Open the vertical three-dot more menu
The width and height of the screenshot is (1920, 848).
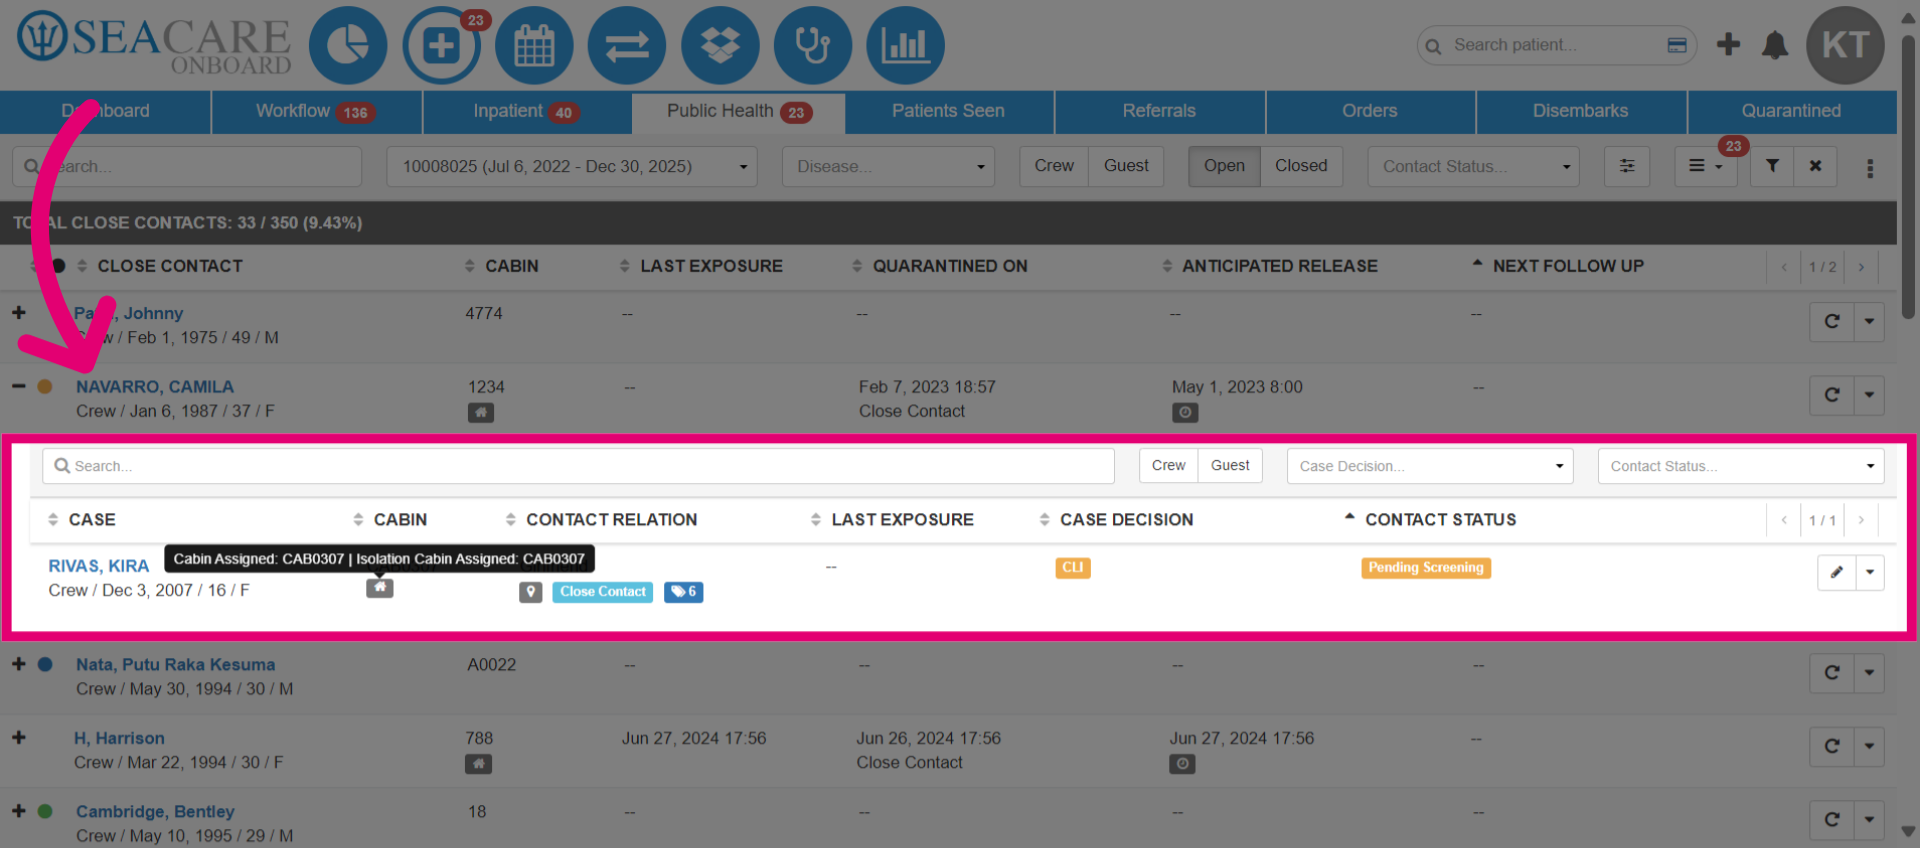point(1870,168)
